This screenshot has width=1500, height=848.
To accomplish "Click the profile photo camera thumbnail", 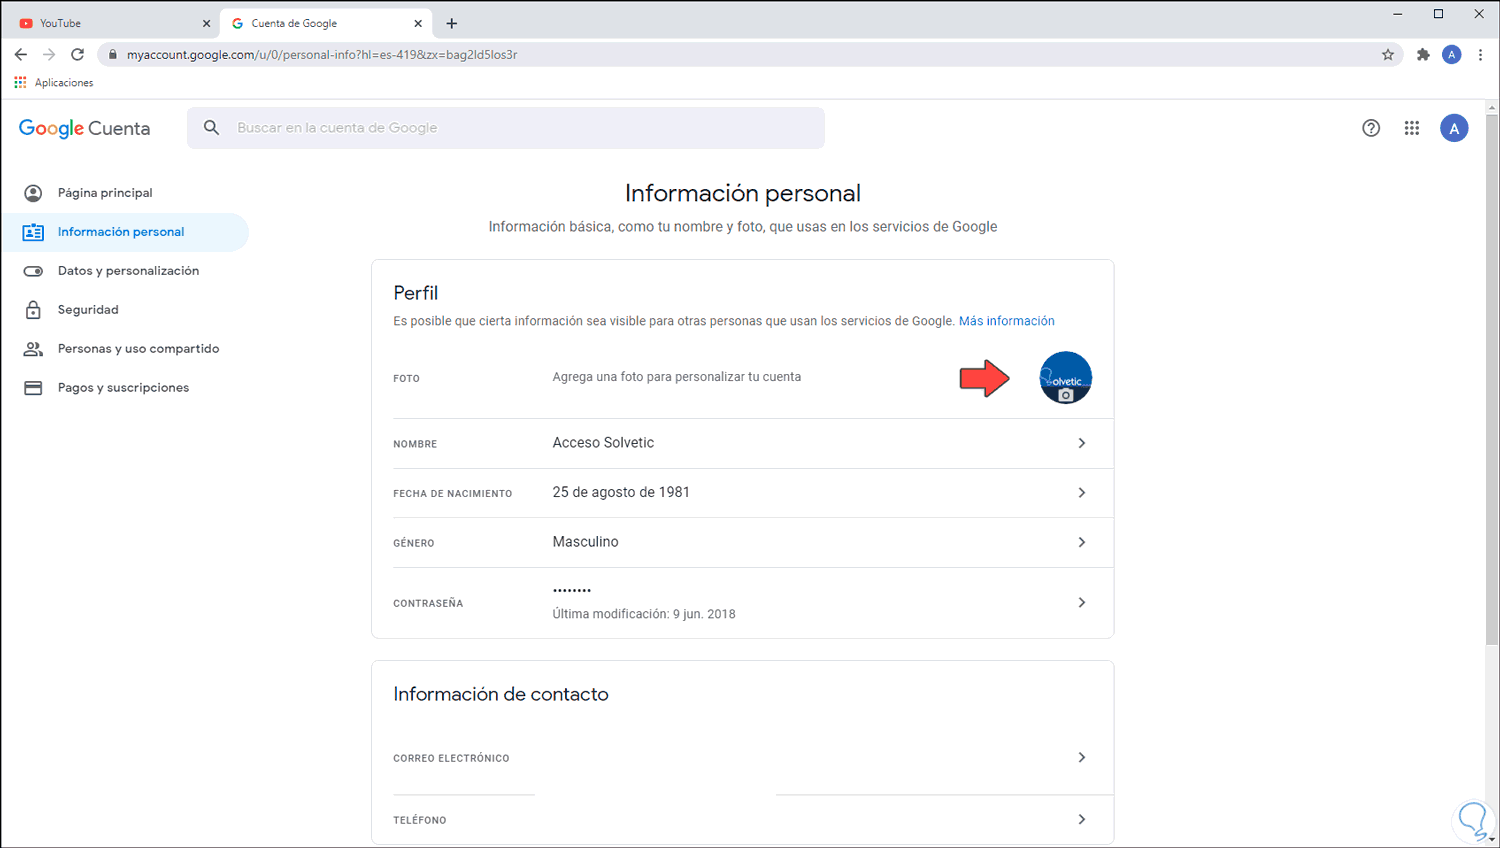I will click(x=1065, y=378).
